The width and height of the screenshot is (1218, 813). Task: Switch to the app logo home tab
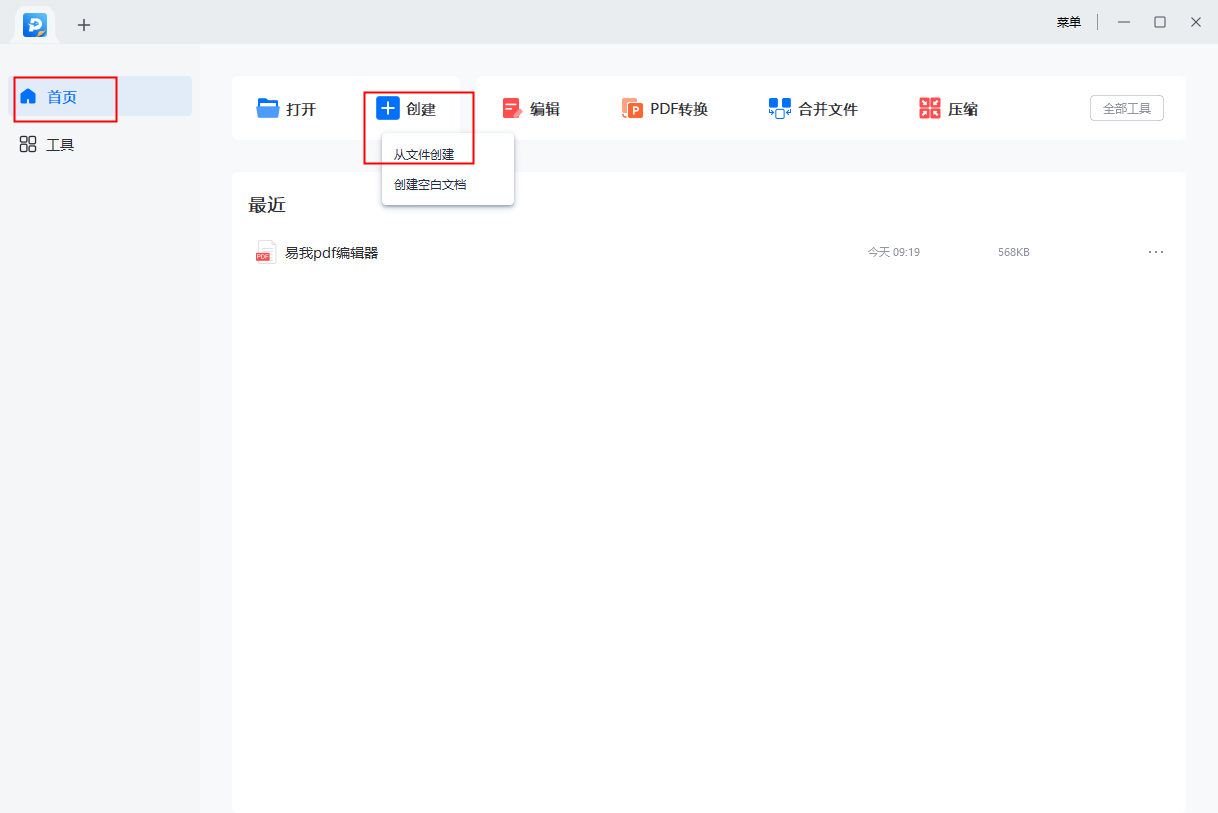pyautogui.click(x=35, y=25)
